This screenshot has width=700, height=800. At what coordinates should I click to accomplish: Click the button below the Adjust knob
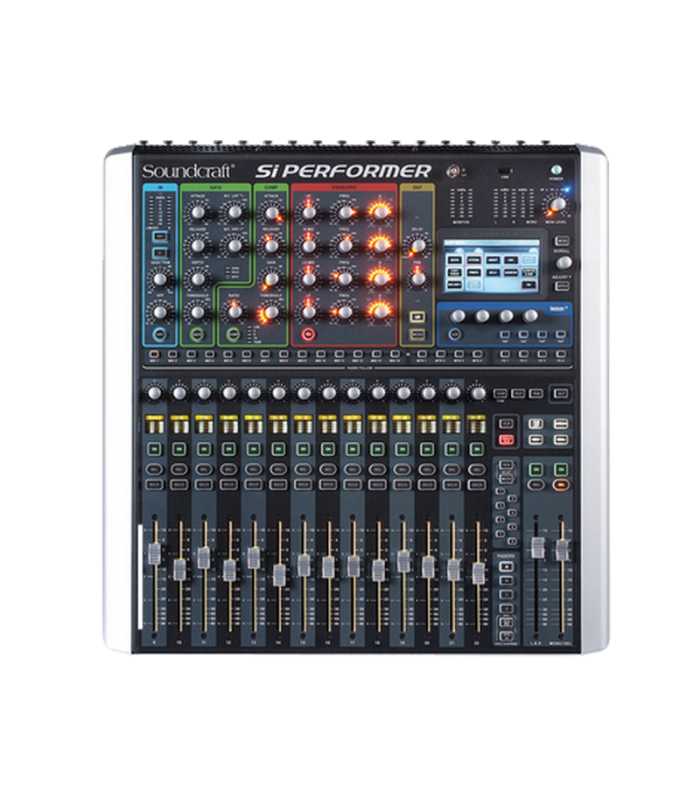[562, 285]
